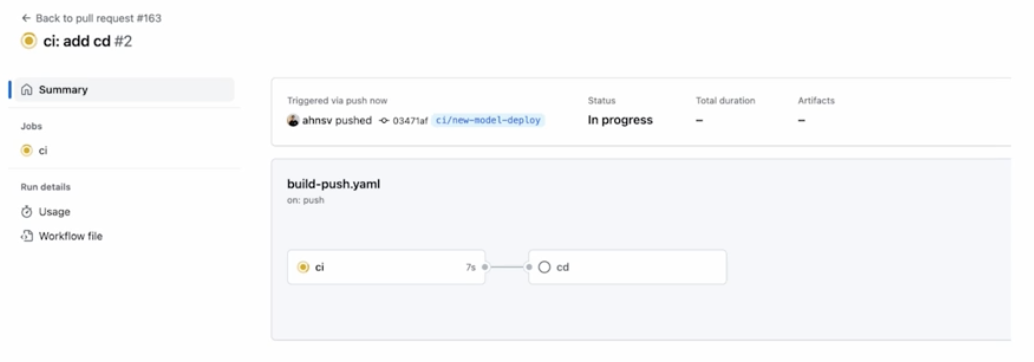Open commit hash 03471af
The image size is (1034, 362).
(x=410, y=121)
